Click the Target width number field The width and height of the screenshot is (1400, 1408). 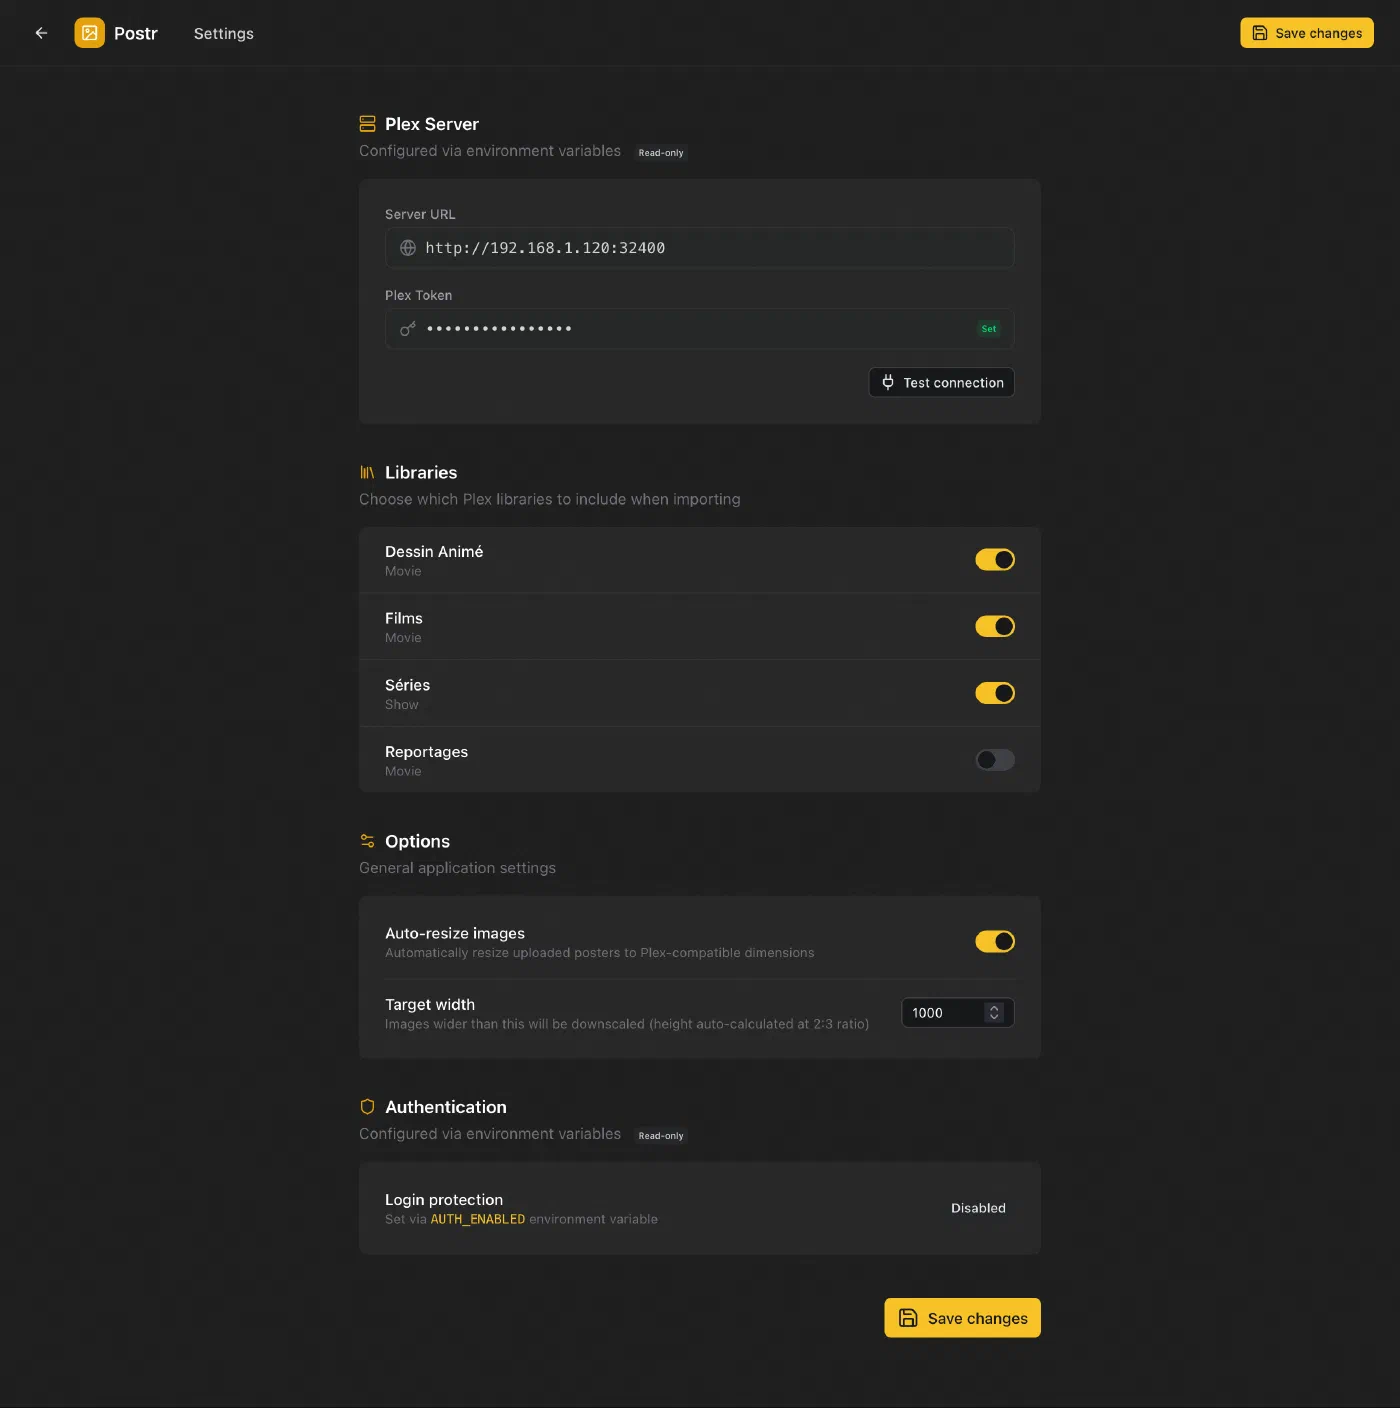[x=958, y=1013]
